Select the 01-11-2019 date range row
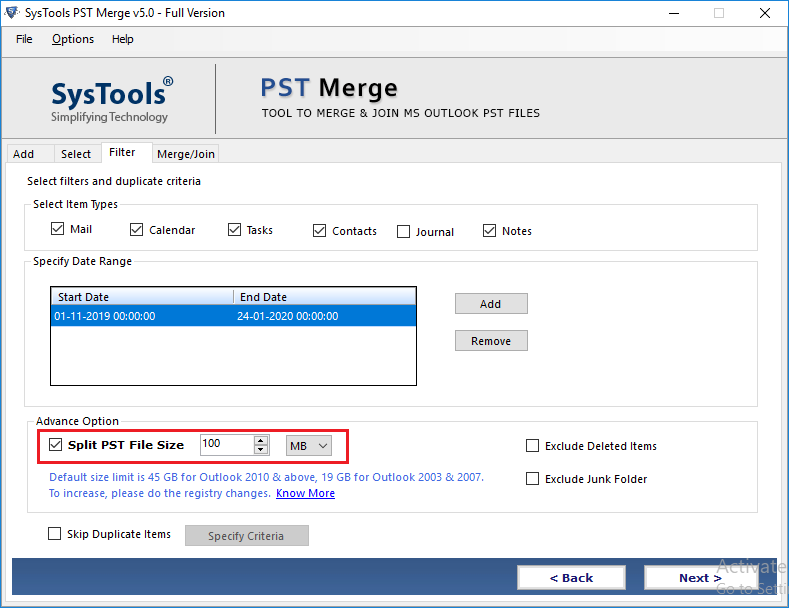Image resolution: width=789 pixels, height=608 pixels. point(233,316)
